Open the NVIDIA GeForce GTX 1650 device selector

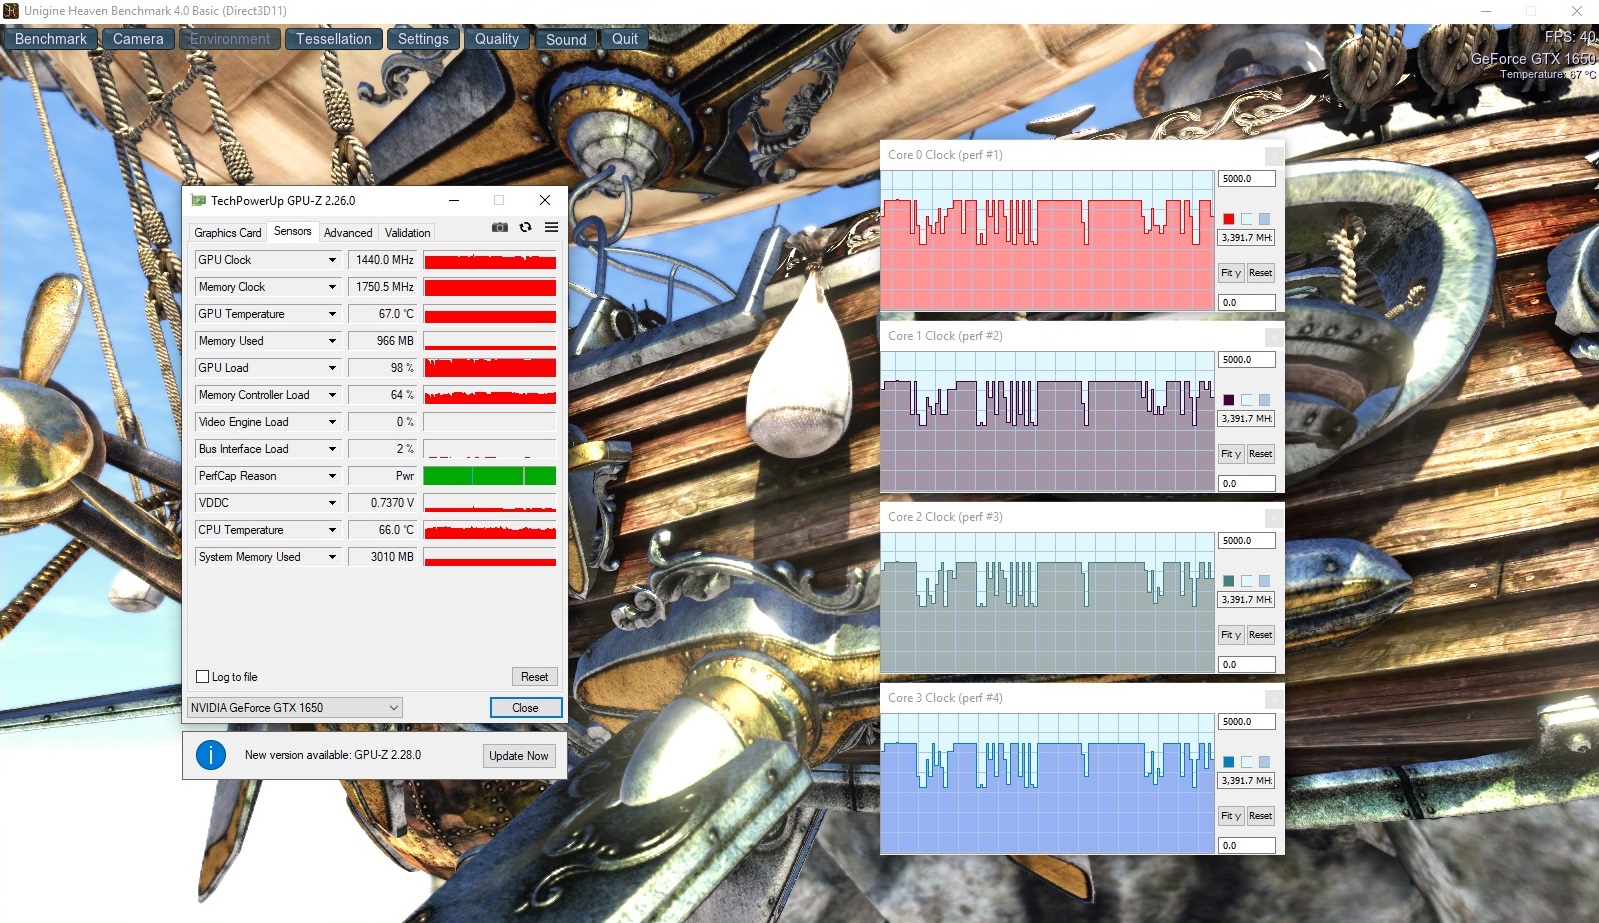tap(295, 708)
